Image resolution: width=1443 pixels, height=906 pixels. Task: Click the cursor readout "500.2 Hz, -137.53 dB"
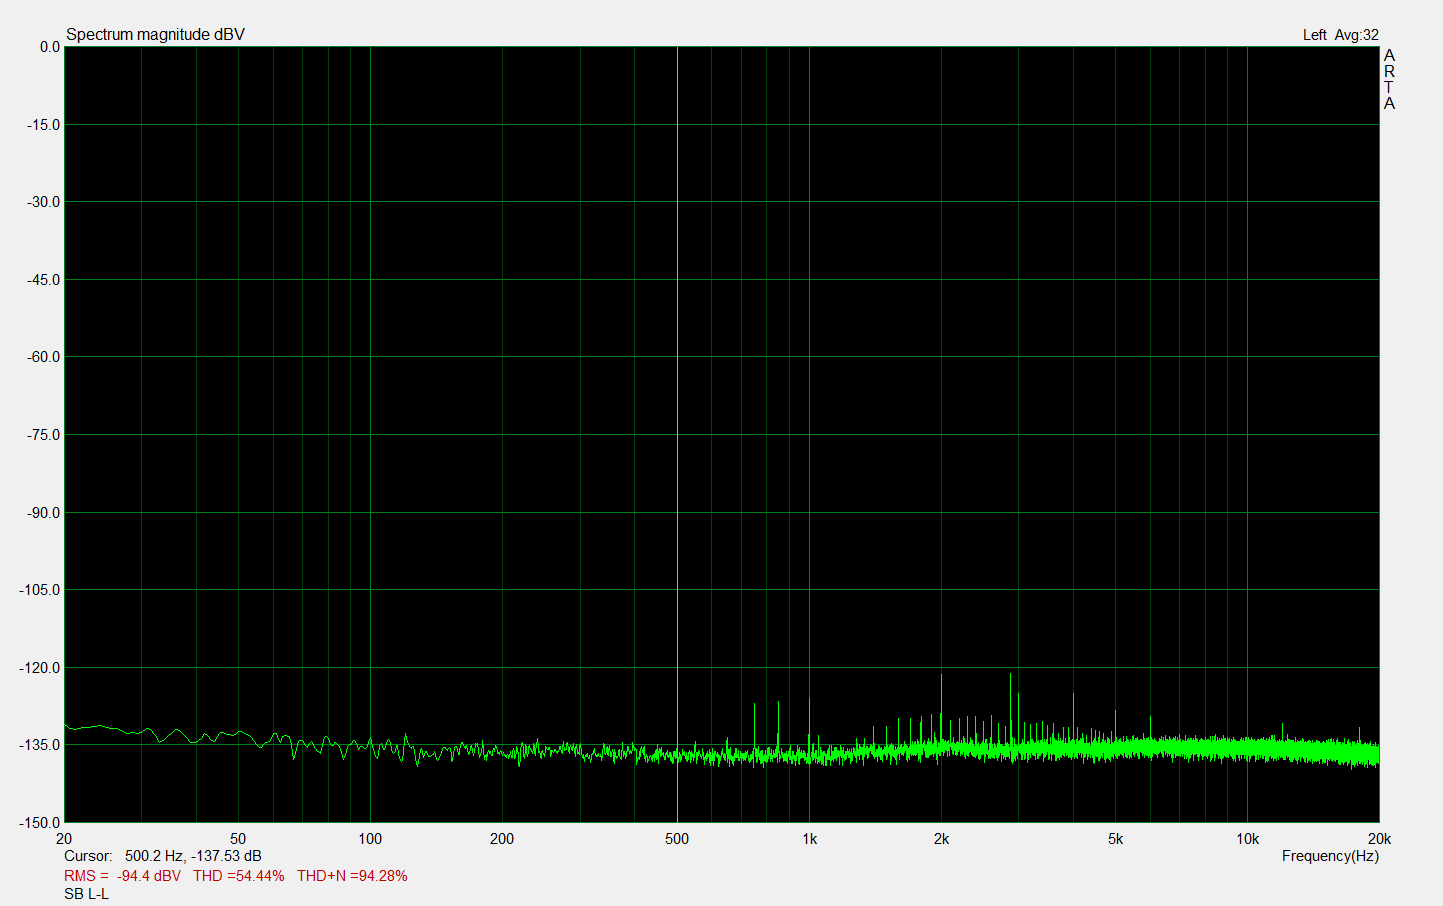193,856
